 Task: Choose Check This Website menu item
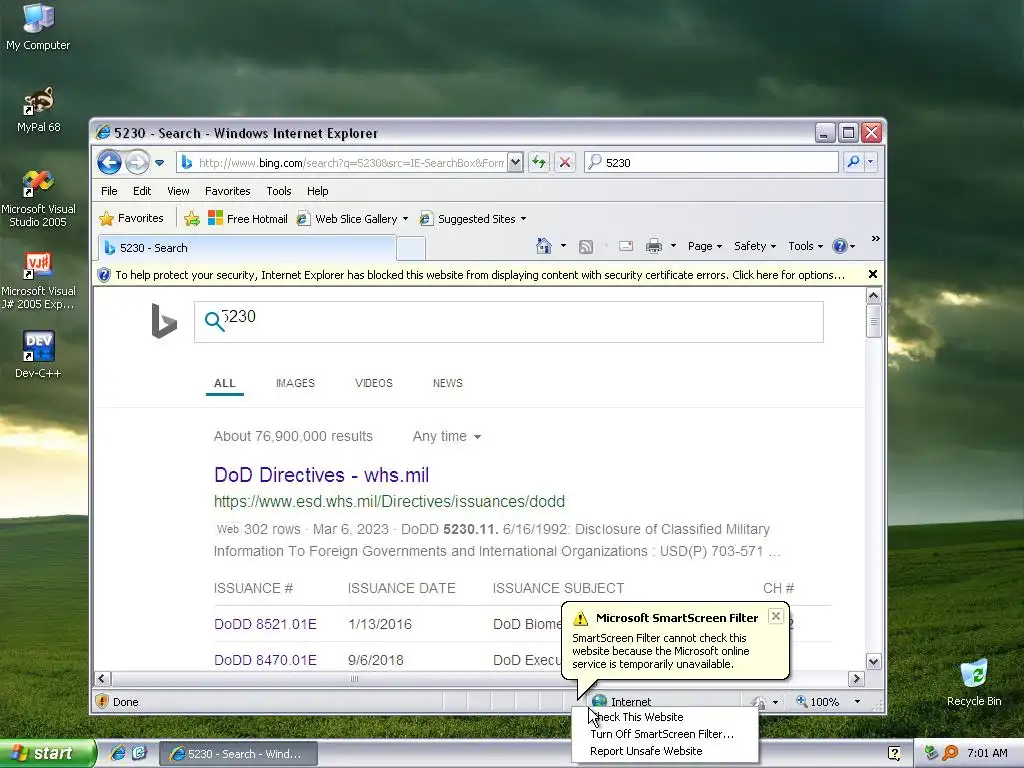(665, 717)
